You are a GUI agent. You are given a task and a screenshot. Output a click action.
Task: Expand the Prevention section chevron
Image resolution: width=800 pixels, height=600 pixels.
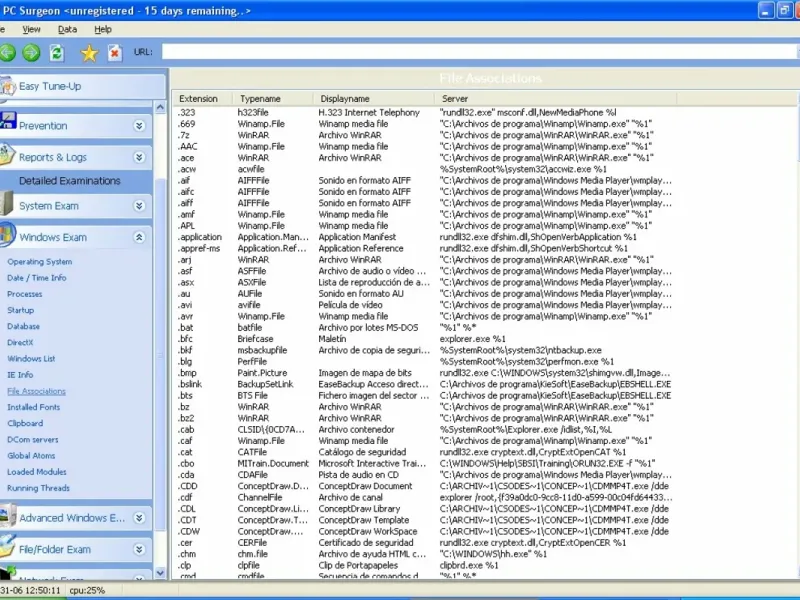tap(139, 126)
